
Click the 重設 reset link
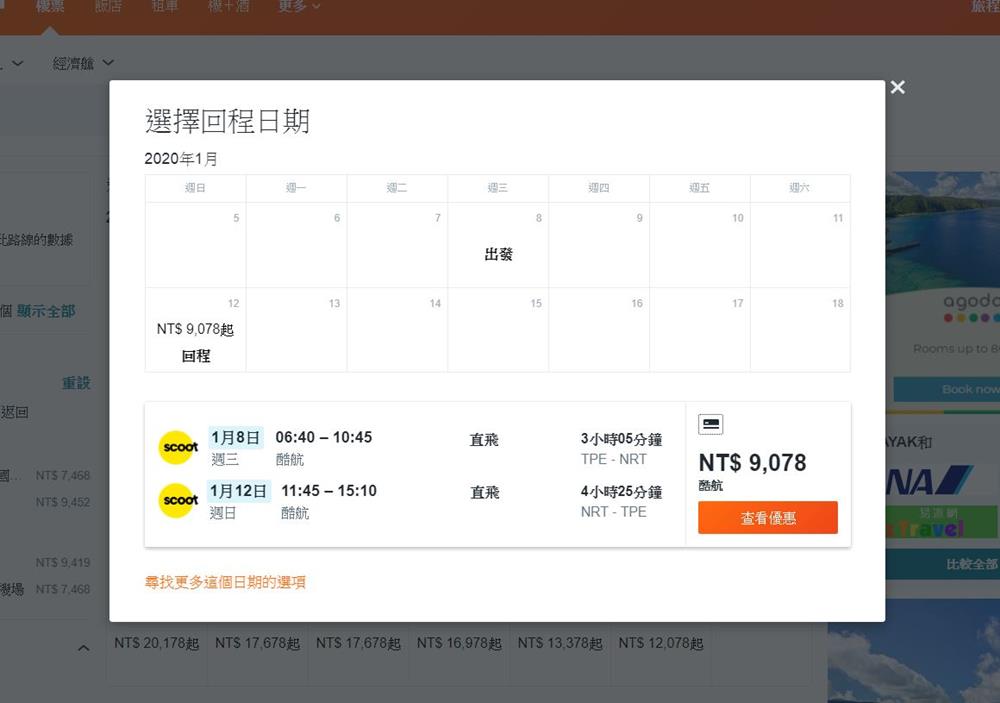pos(76,383)
